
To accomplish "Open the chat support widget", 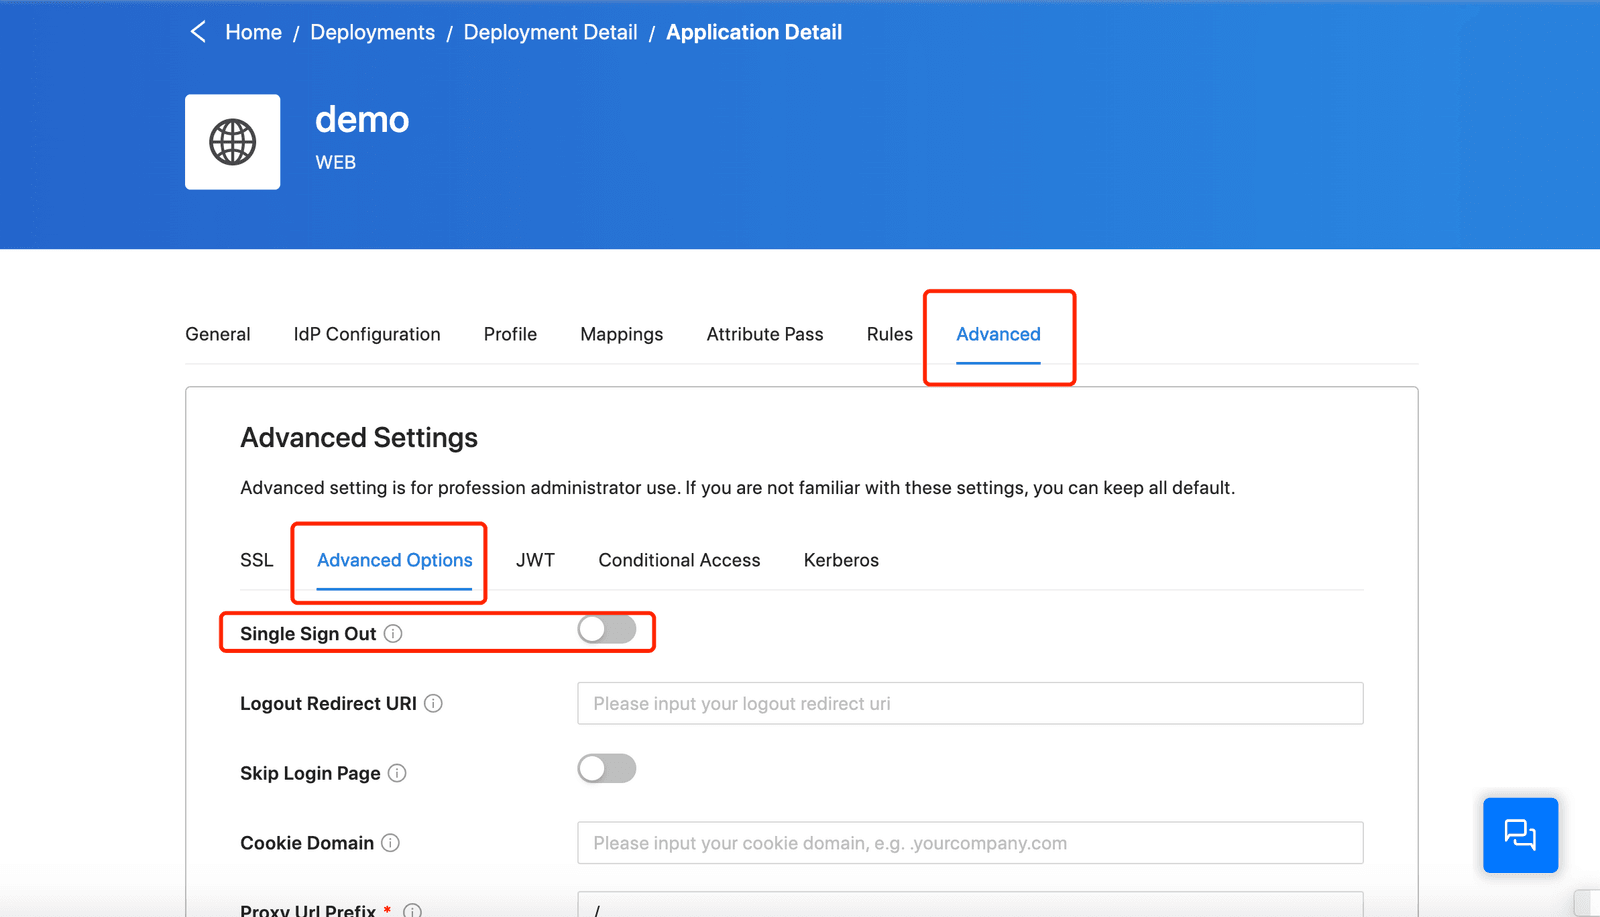I will pos(1520,835).
